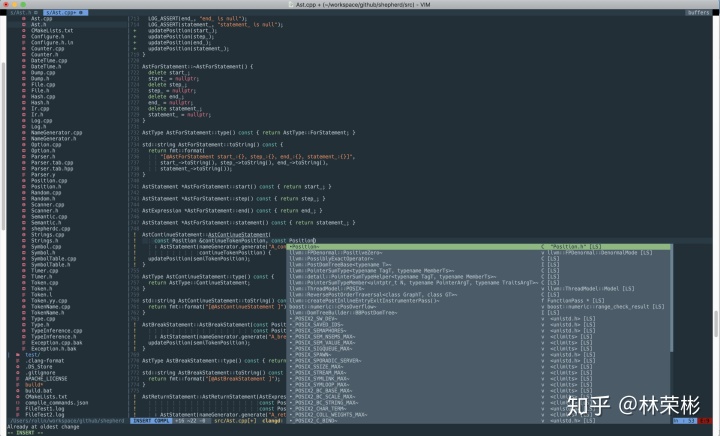Click the file icon beside shepherdc.cpp
Image resolution: width=720 pixels, height=436 pixels.
(x=24, y=229)
